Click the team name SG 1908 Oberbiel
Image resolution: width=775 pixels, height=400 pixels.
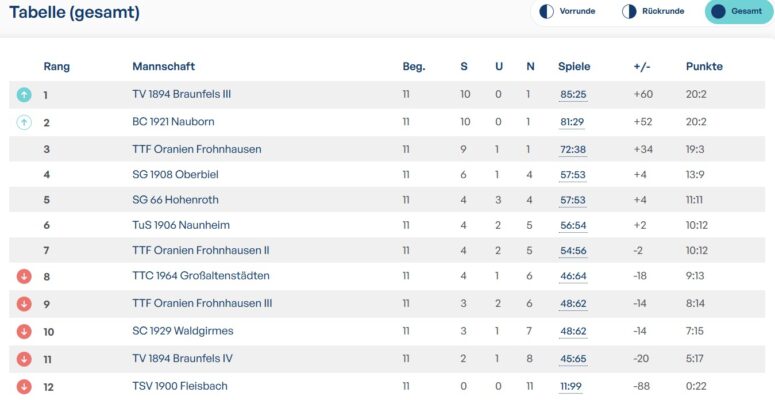tap(175, 174)
